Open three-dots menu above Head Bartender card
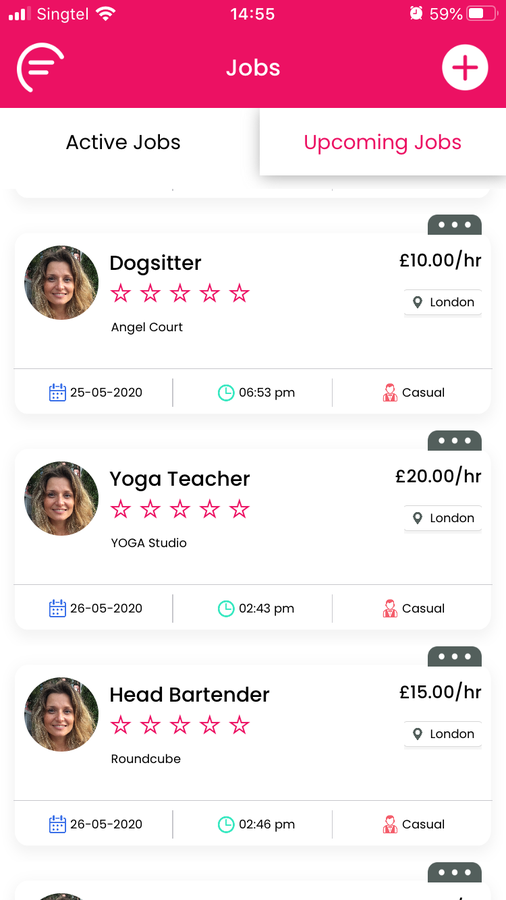The width and height of the screenshot is (506, 900). click(x=454, y=657)
